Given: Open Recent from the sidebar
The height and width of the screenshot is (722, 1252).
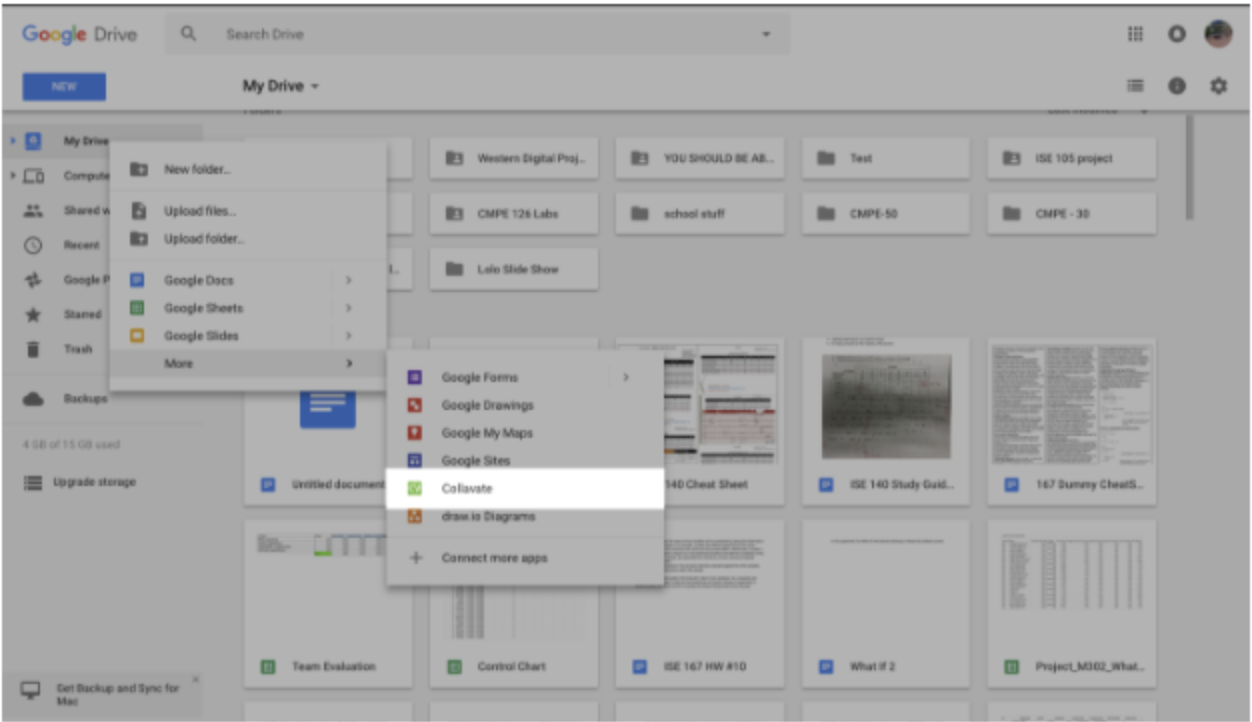Looking at the screenshot, I should coord(82,245).
